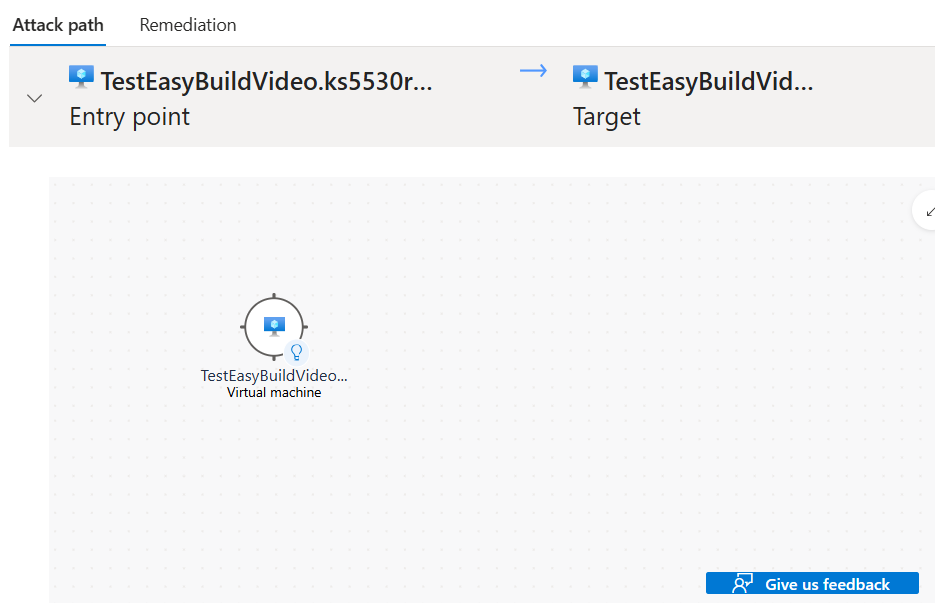Select the truncated TestEasyBuildVid target name

tap(708, 81)
